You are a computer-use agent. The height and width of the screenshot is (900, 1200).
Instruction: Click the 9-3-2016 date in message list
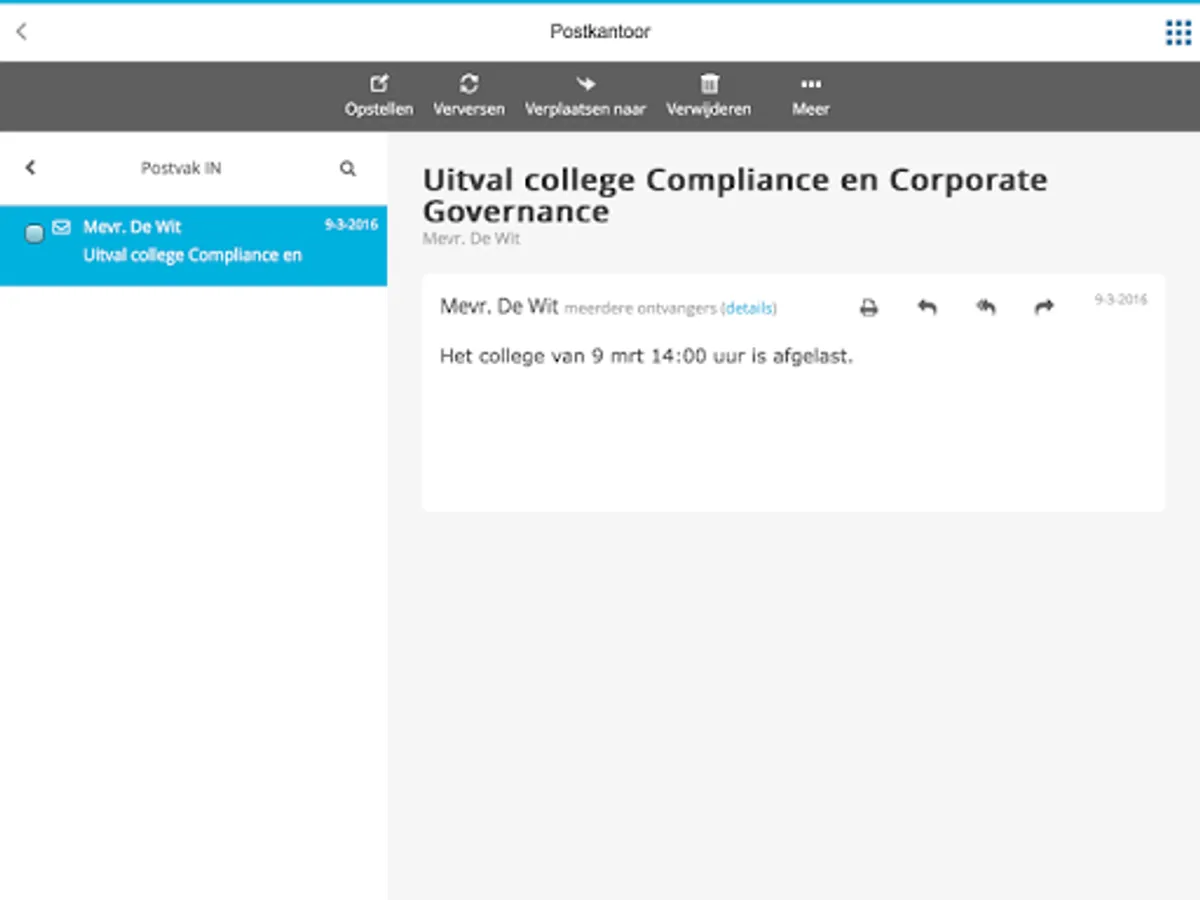pos(351,225)
